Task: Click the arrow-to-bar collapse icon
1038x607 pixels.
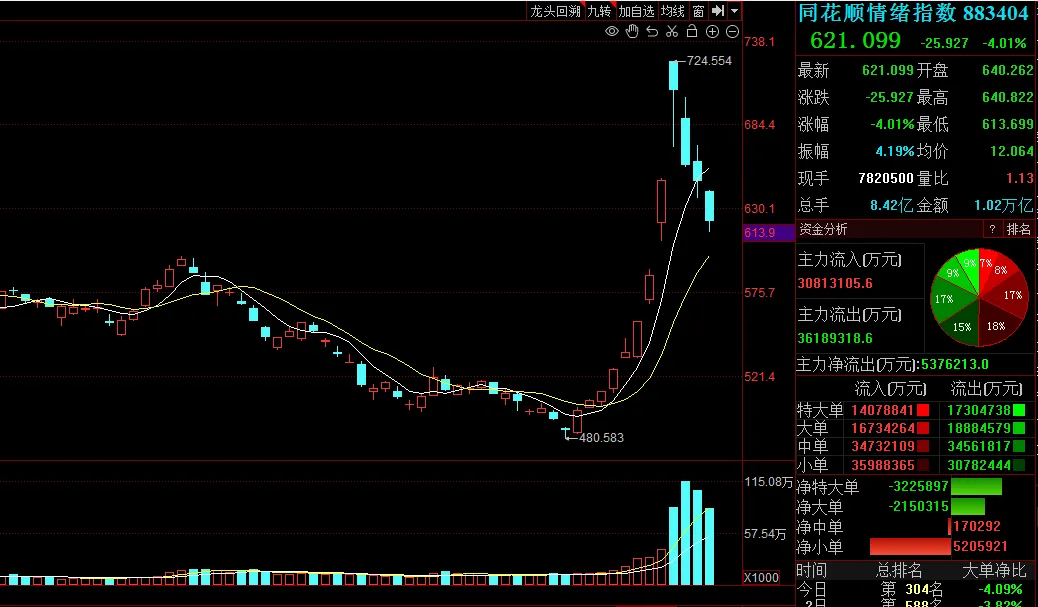Action: 718,11
